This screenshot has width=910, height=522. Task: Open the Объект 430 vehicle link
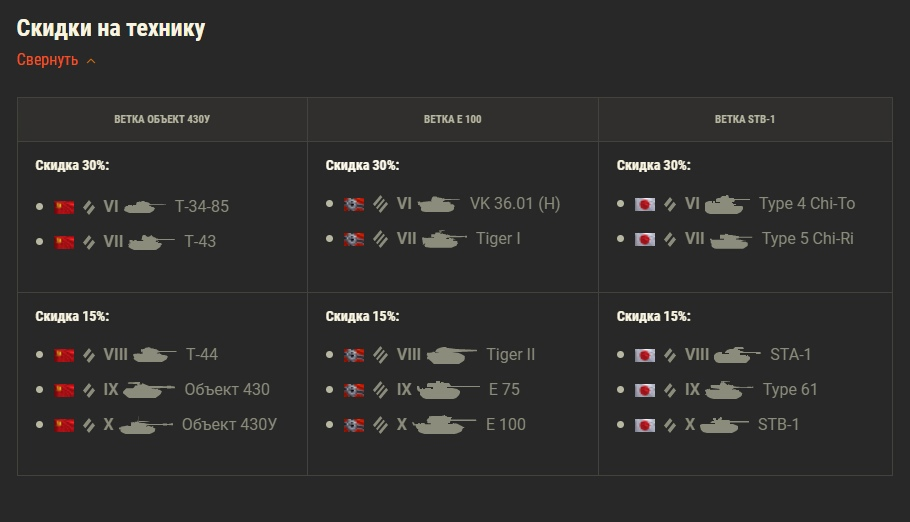[227, 389]
